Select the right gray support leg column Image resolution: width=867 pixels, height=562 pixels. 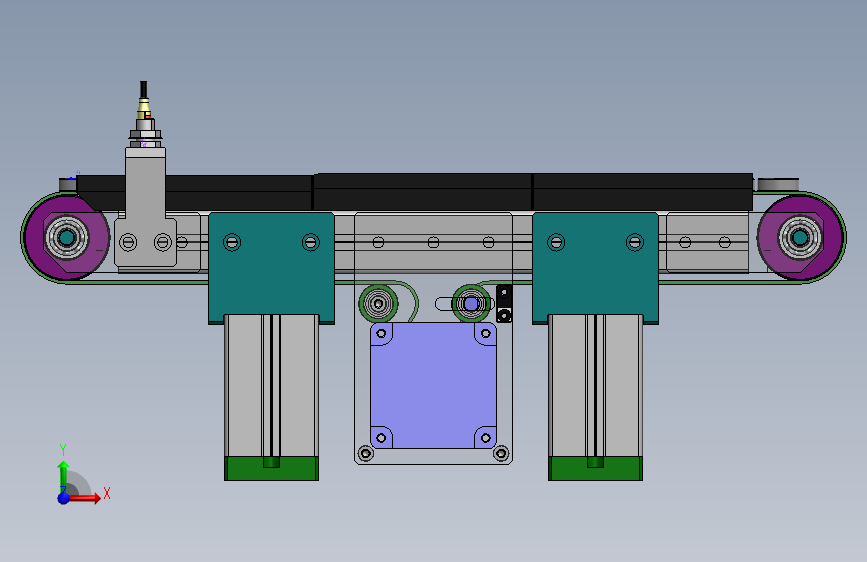595,386
